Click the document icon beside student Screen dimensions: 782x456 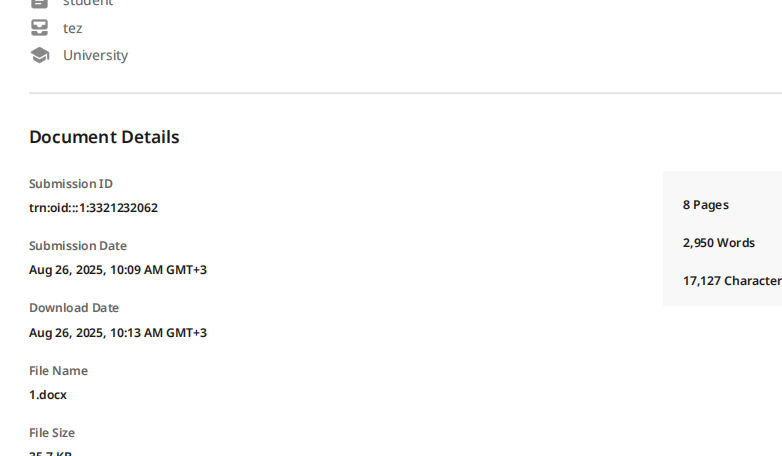pos(39,3)
